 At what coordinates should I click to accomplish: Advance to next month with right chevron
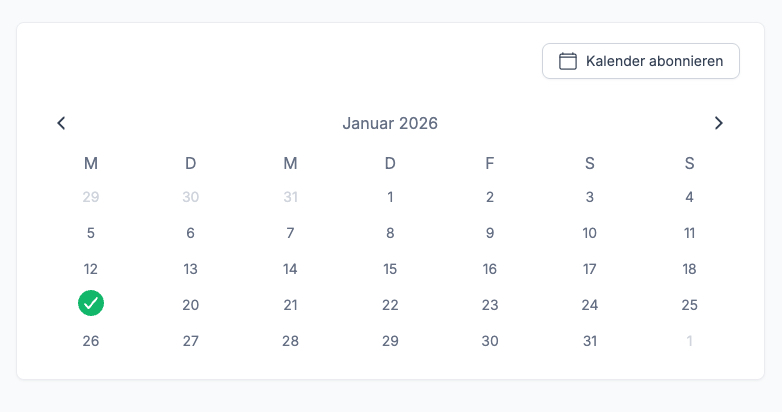tap(718, 123)
